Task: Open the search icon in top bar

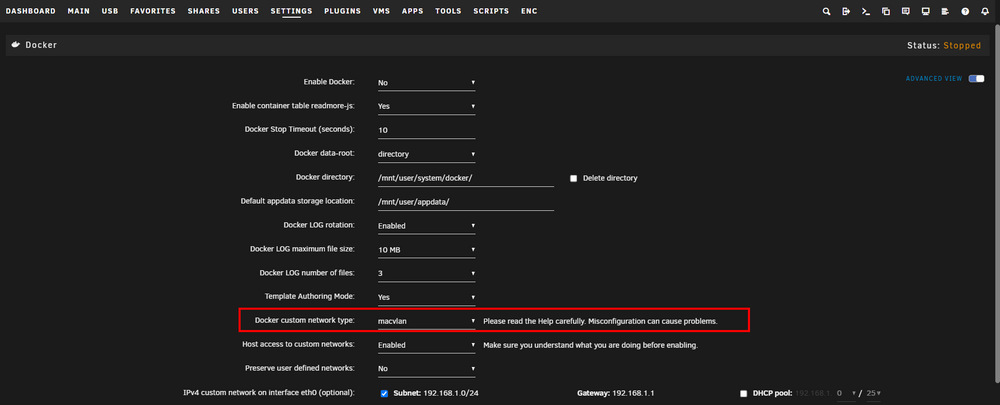Action: [x=827, y=11]
